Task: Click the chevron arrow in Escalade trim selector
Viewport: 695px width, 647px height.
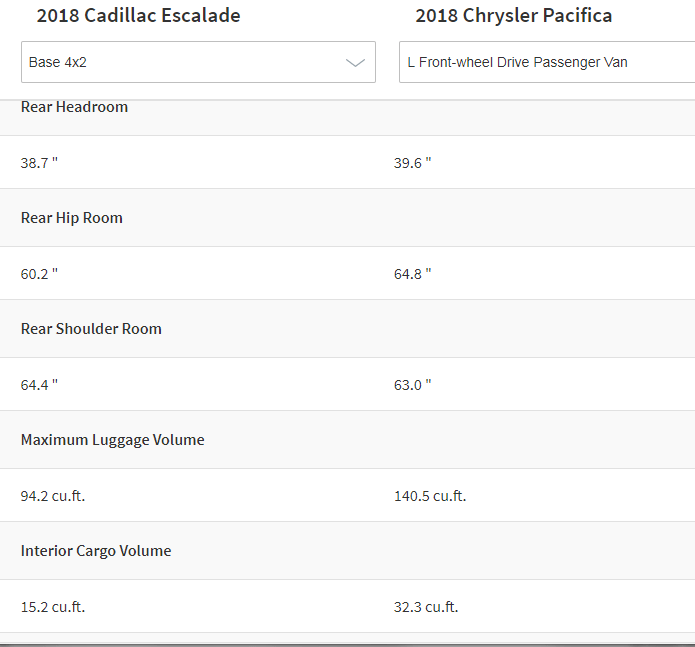Action: point(355,62)
